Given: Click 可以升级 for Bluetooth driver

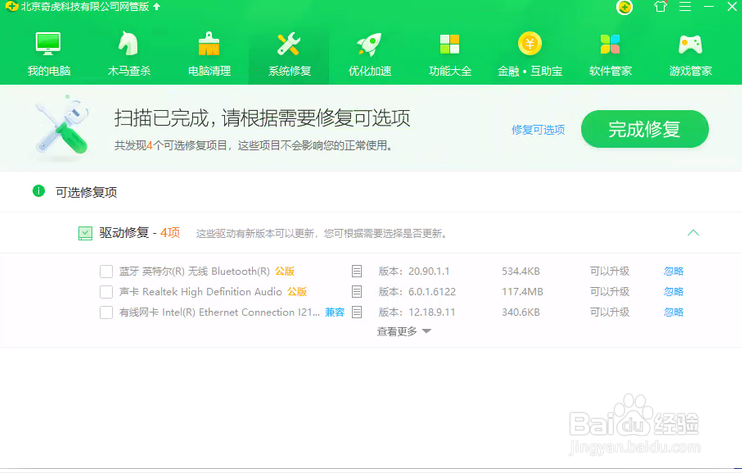Looking at the screenshot, I should coord(610,271).
